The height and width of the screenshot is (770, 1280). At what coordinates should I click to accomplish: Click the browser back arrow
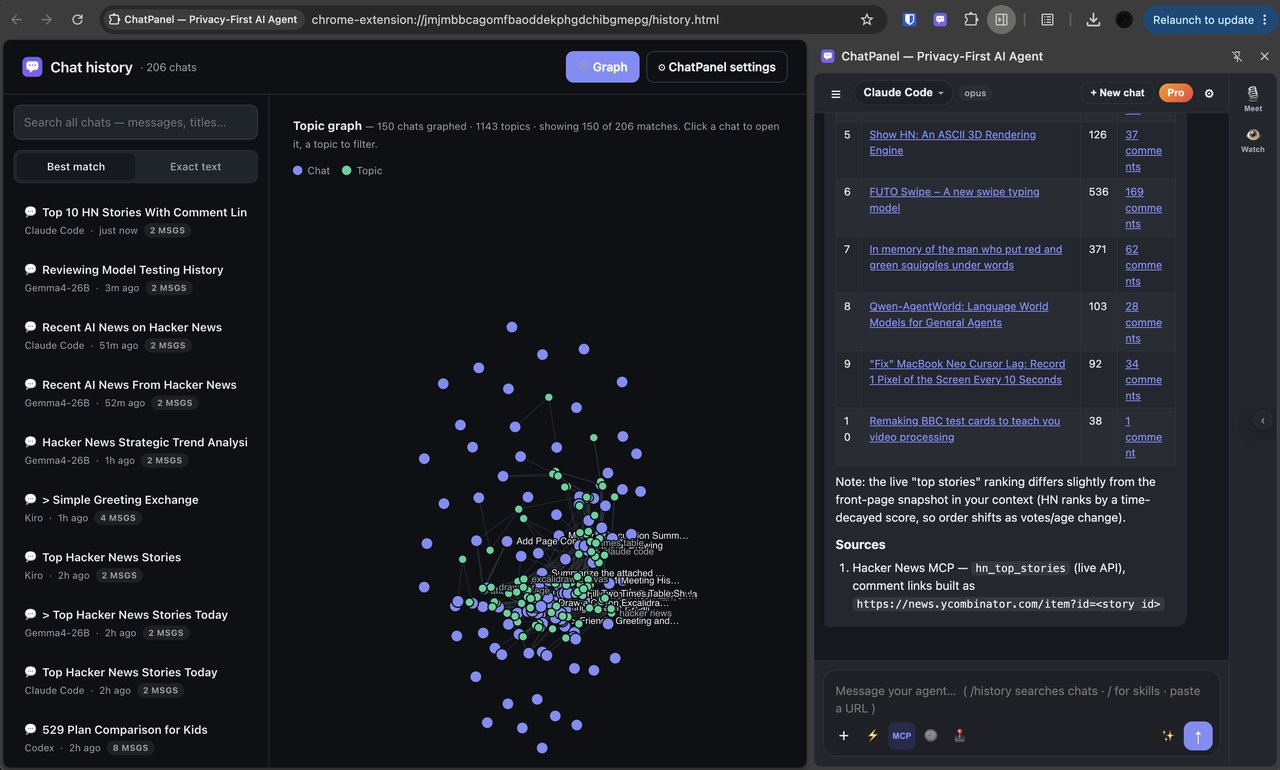tap(17, 19)
